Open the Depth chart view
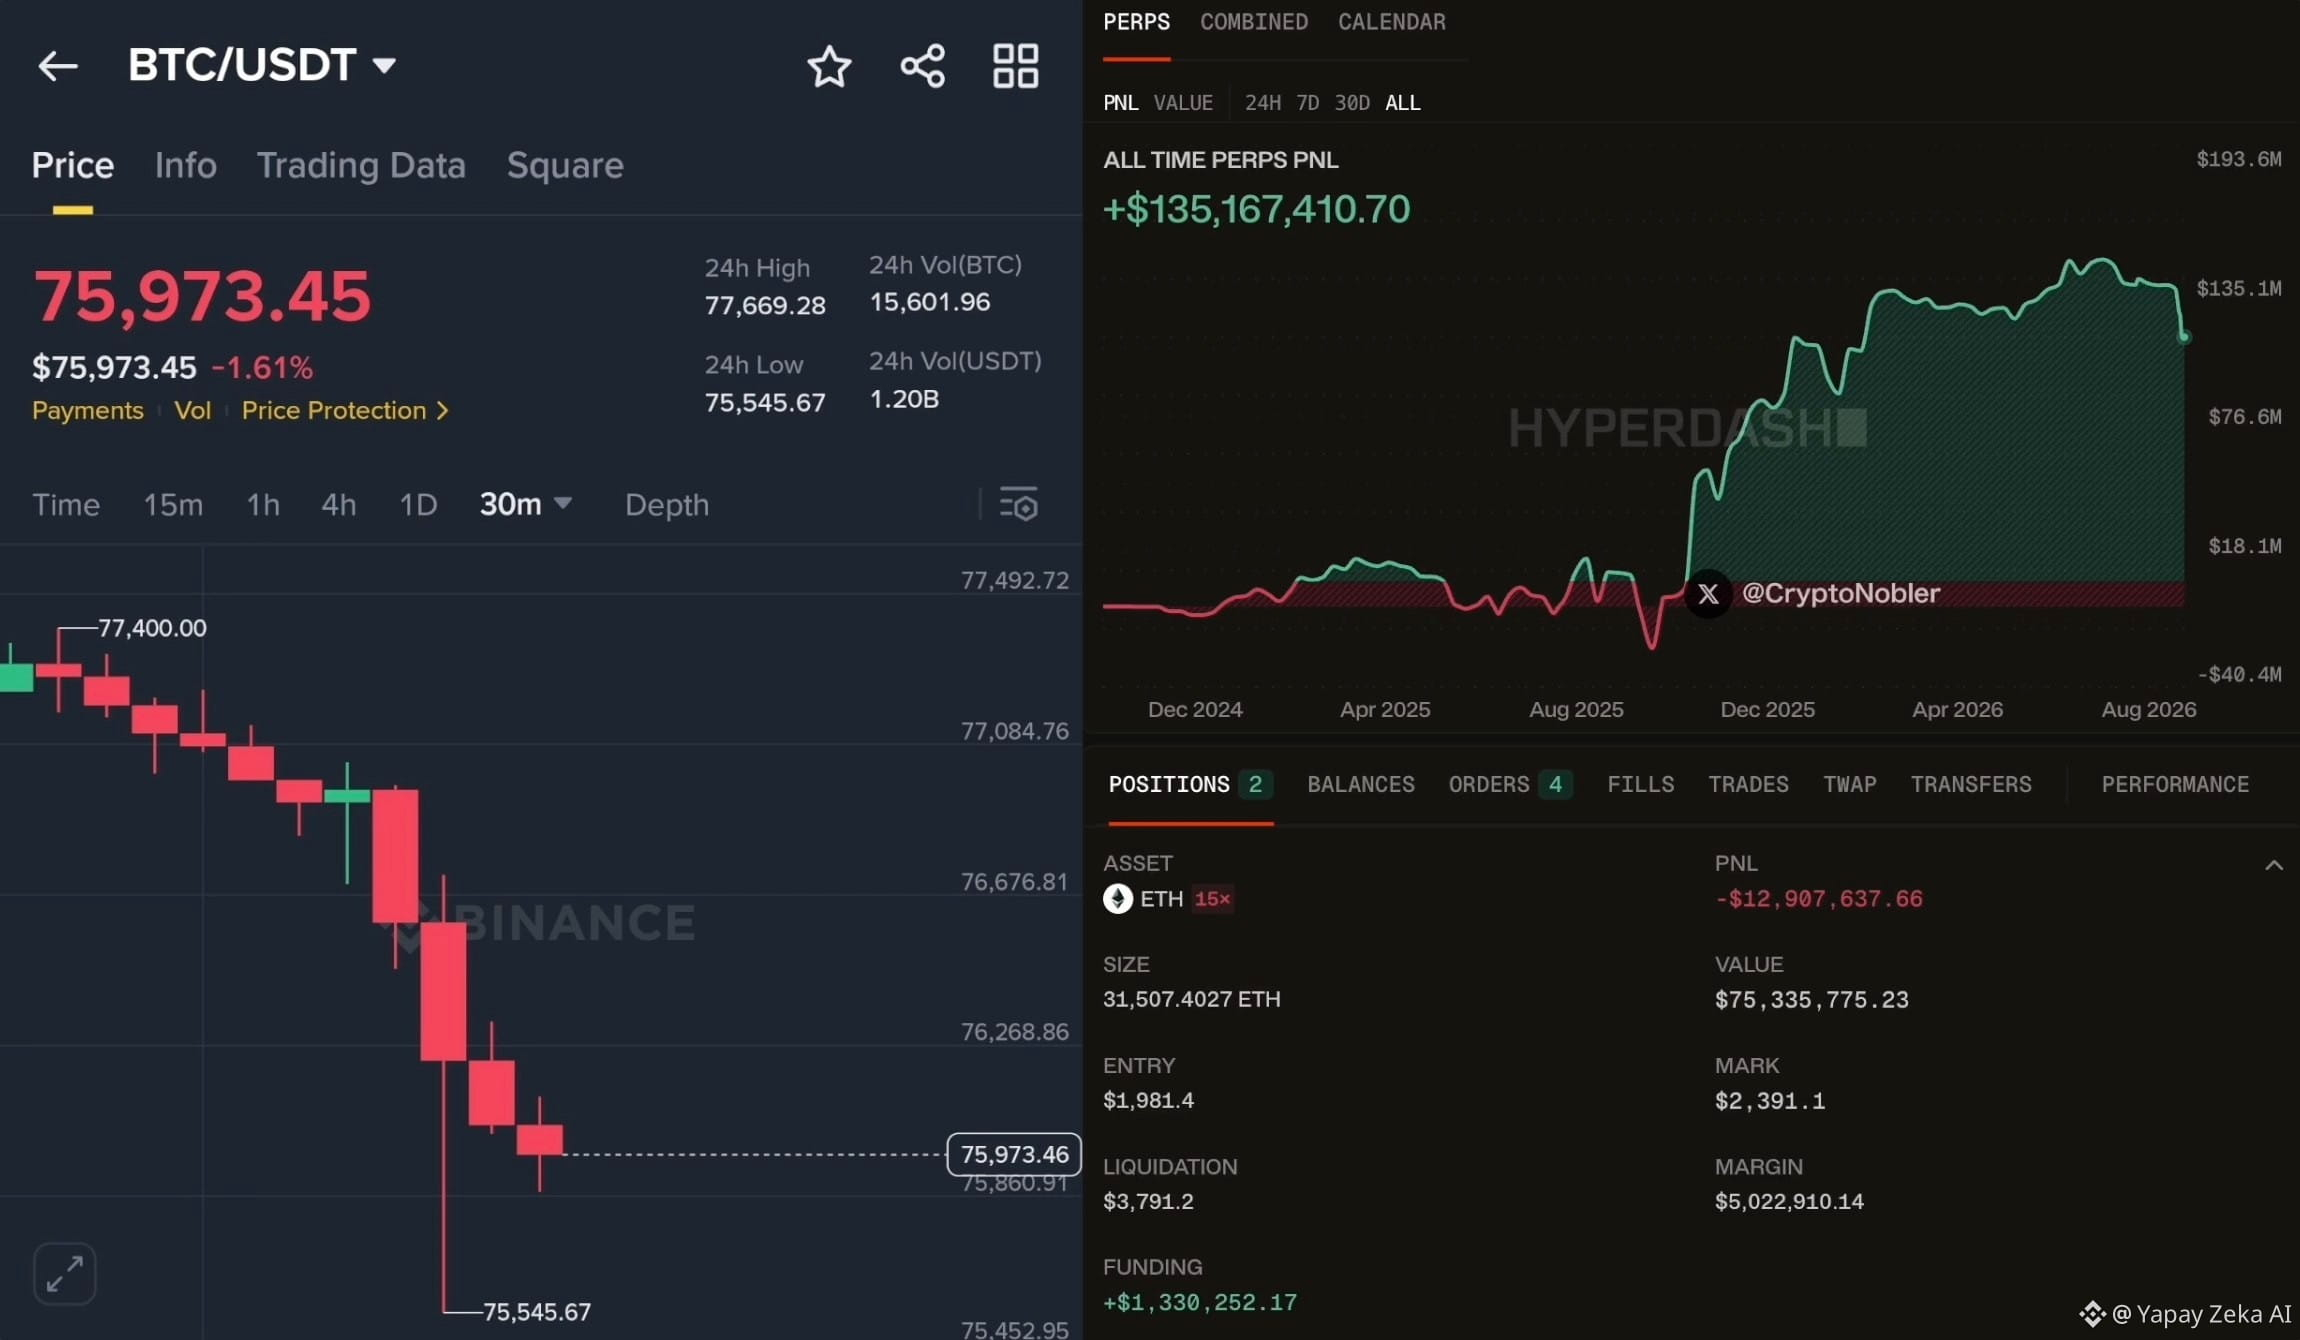 point(667,505)
